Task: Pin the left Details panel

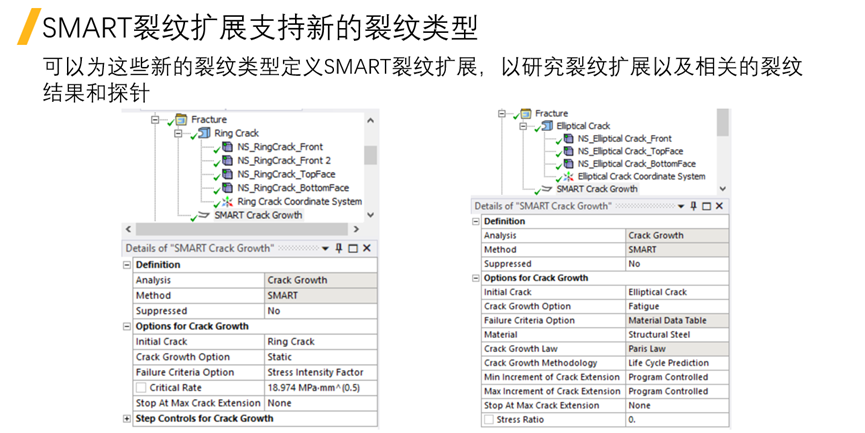Action: 339,248
